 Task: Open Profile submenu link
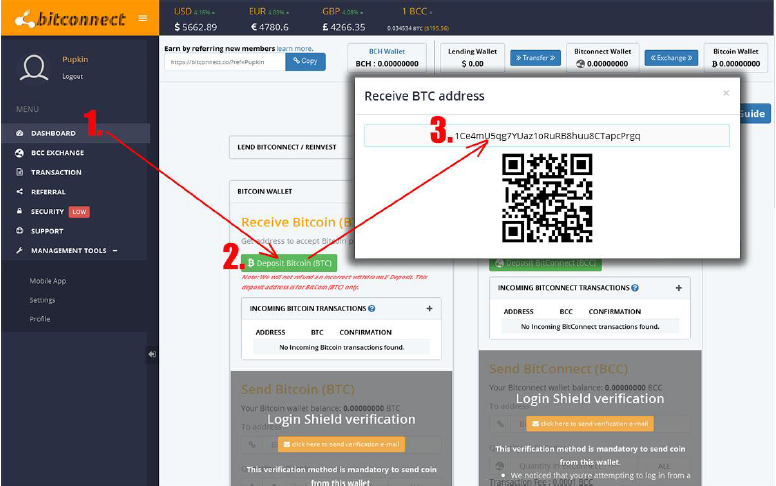pyautogui.click(x=40, y=319)
